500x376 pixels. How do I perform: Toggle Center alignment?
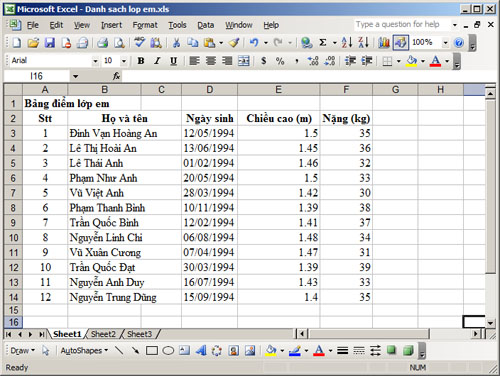tap(211, 61)
